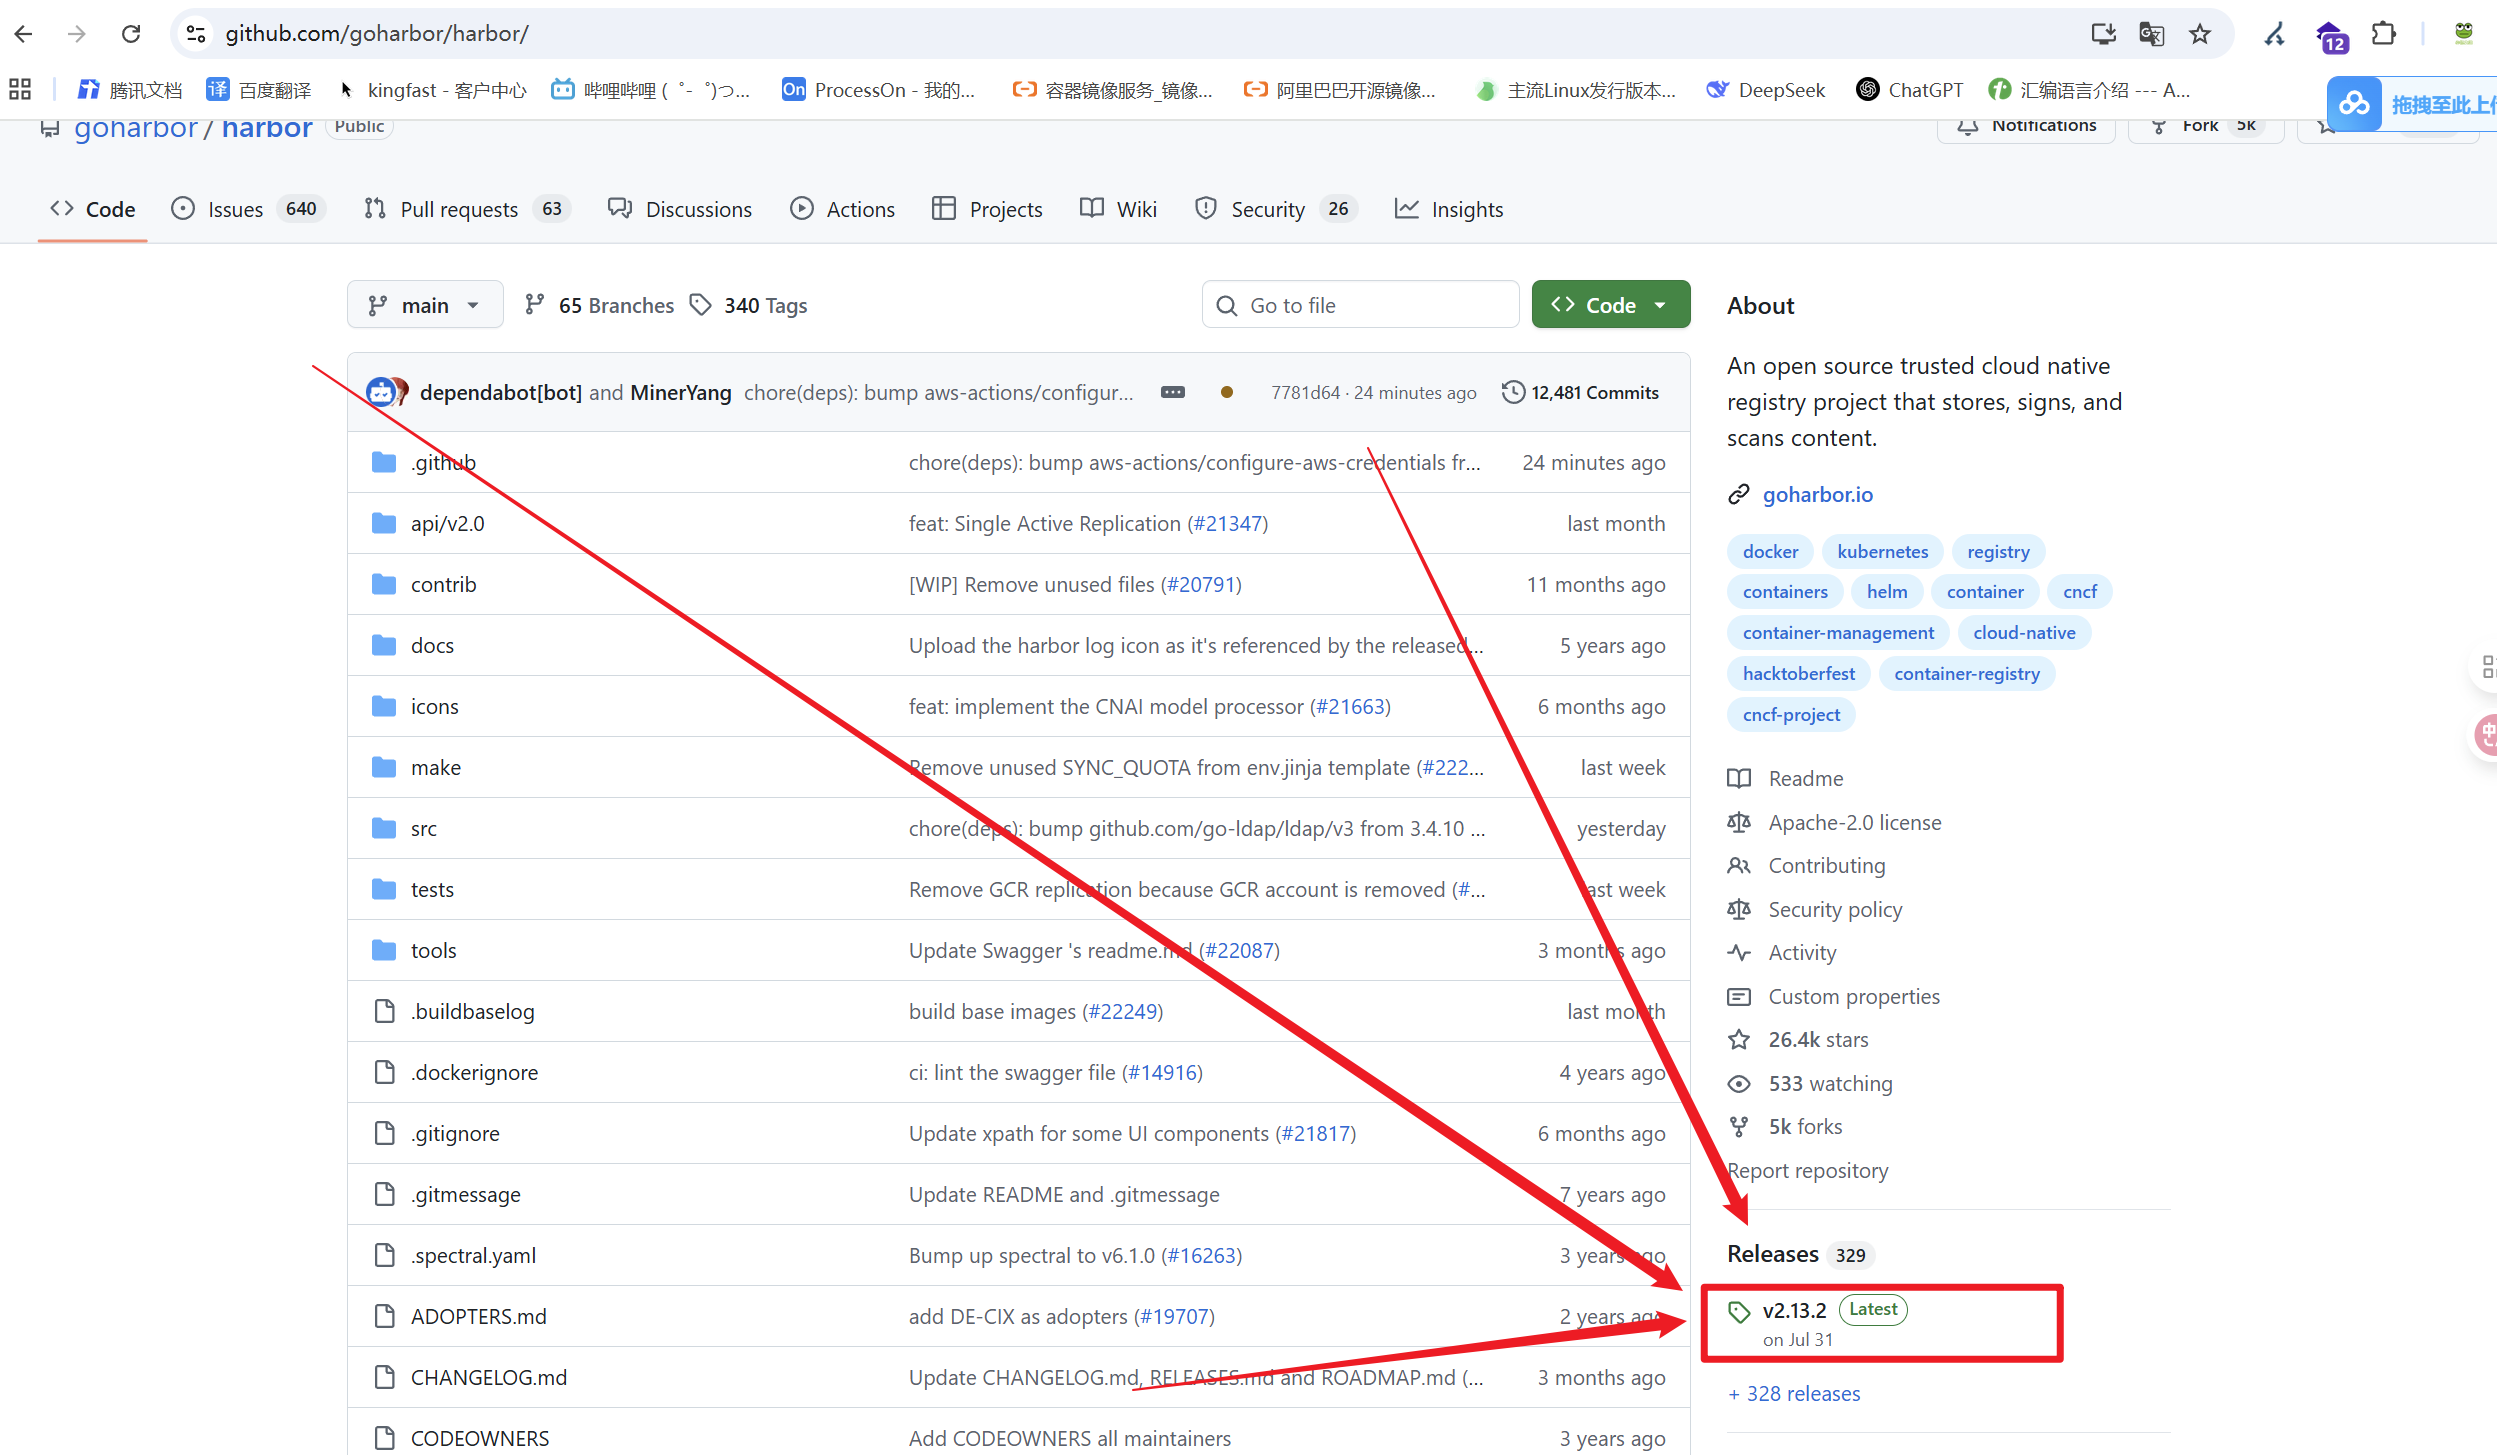Open the make folder
Viewport: 2497px width, 1455px height.
coord(436,767)
